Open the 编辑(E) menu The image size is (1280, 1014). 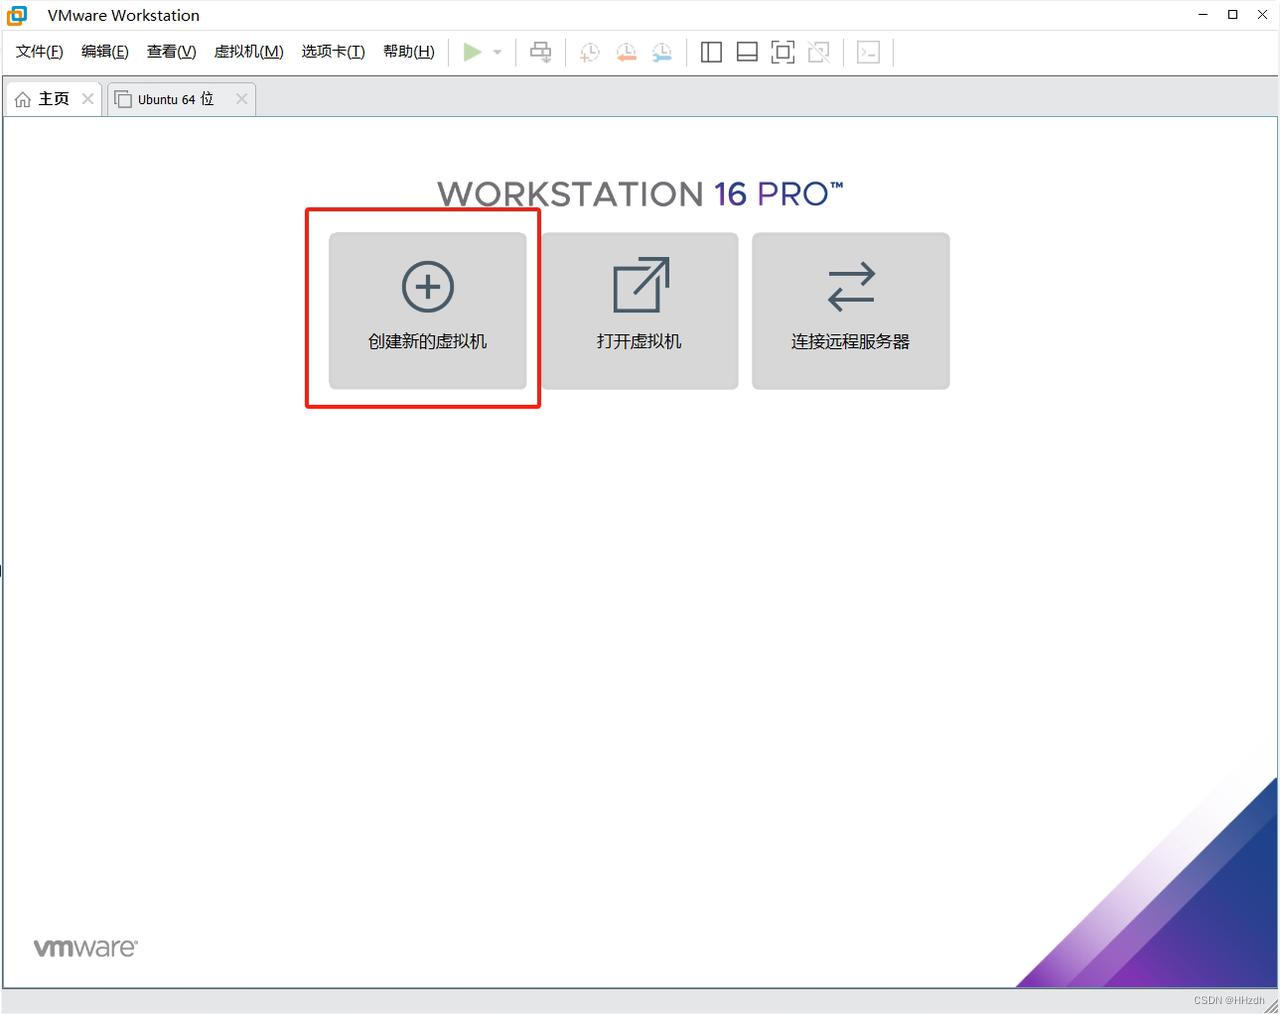tap(105, 52)
